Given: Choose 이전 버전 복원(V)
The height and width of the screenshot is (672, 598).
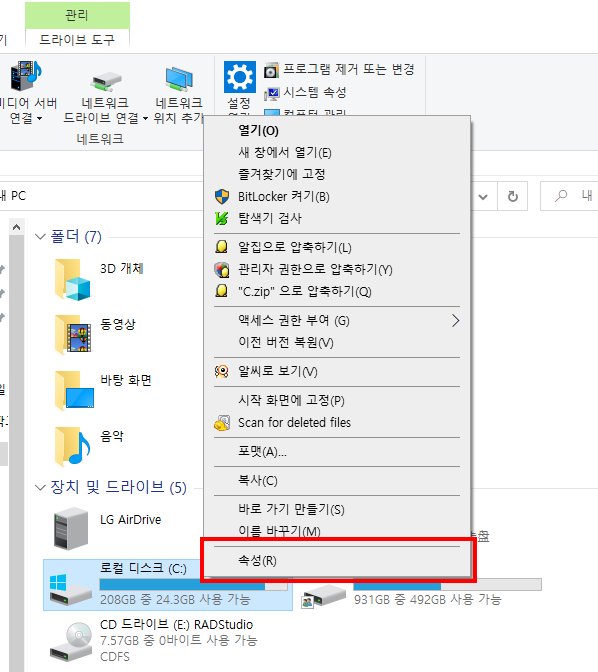Looking at the screenshot, I should tap(337, 342).
